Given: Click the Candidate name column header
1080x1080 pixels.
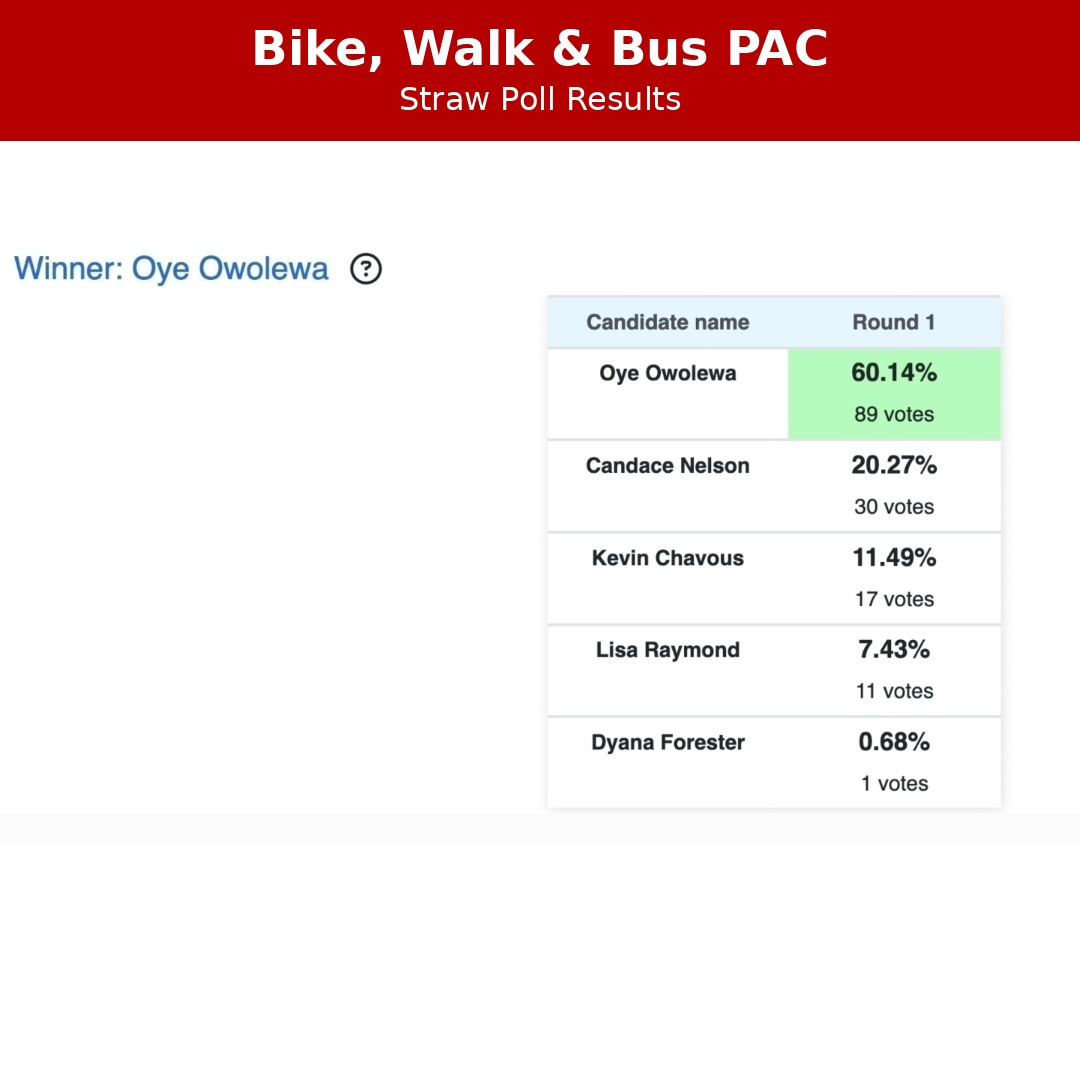Looking at the screenshot, I should click(667, 322).
